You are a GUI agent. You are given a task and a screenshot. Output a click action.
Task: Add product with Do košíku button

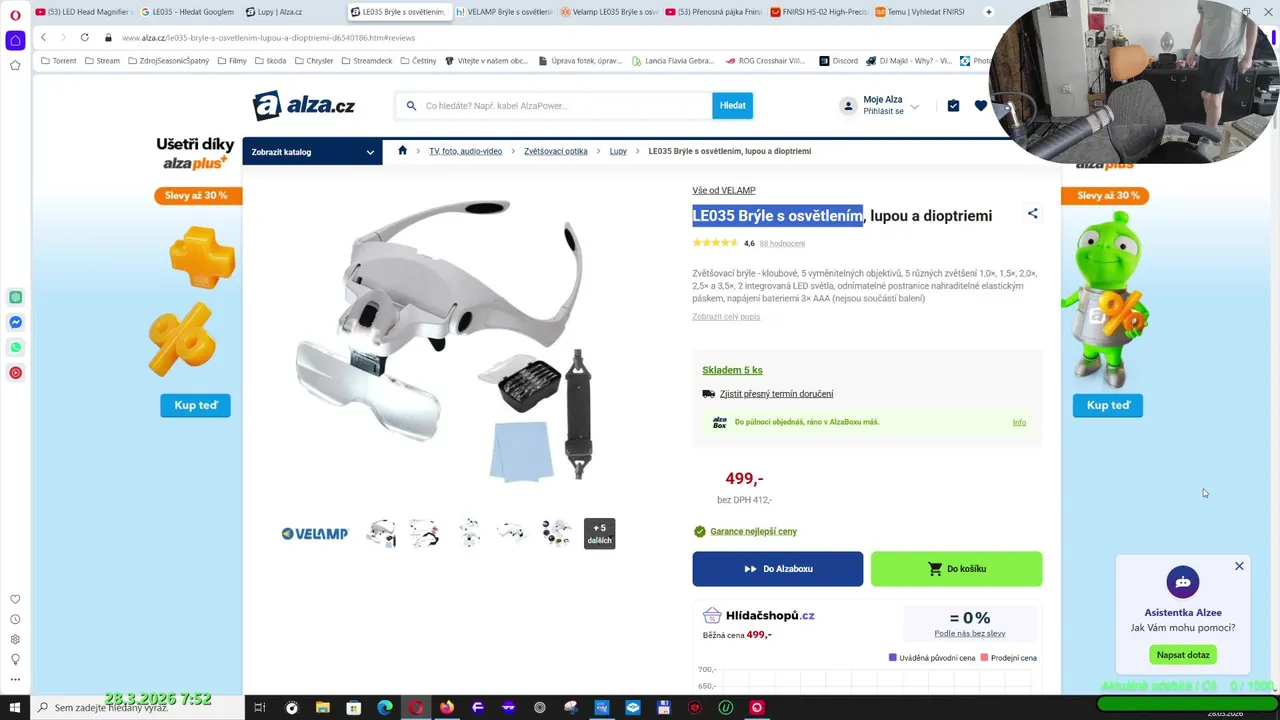956,569
